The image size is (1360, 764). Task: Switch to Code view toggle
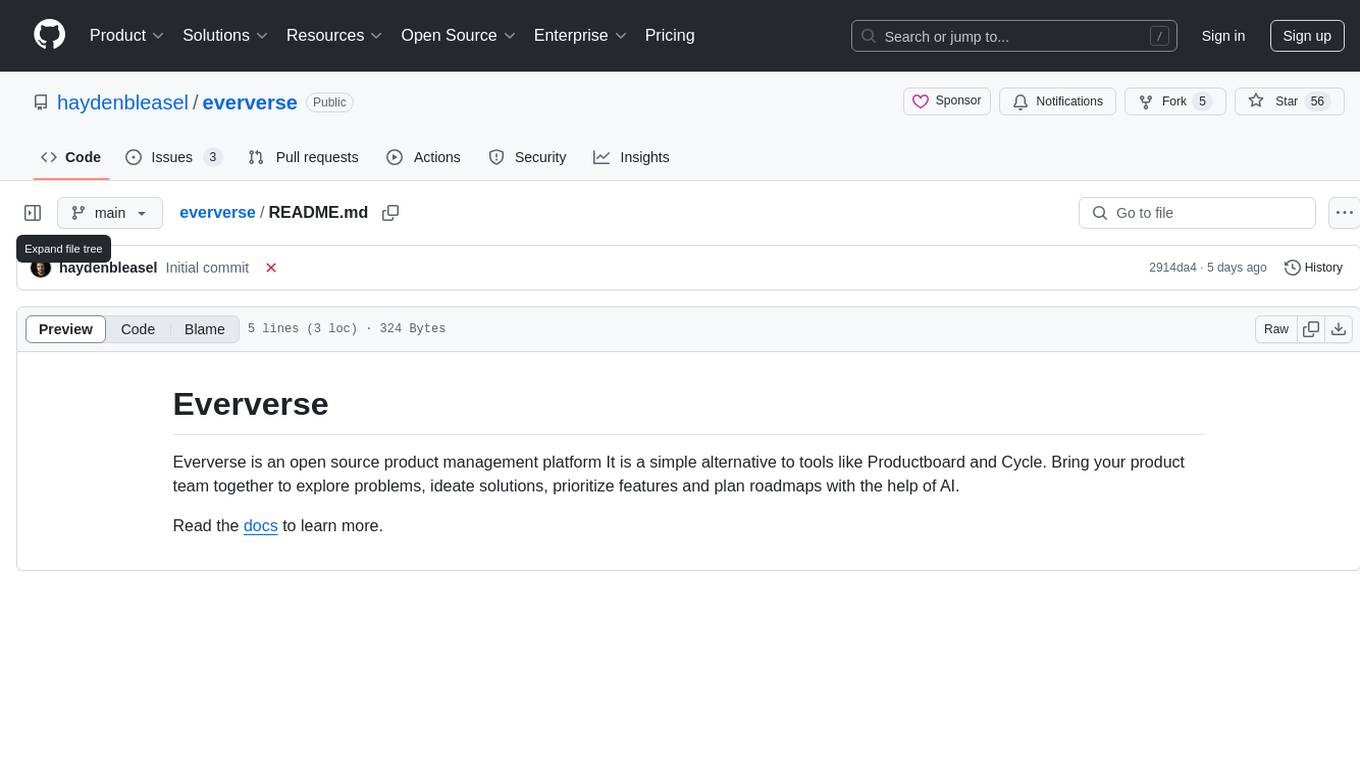coord(138,329)
